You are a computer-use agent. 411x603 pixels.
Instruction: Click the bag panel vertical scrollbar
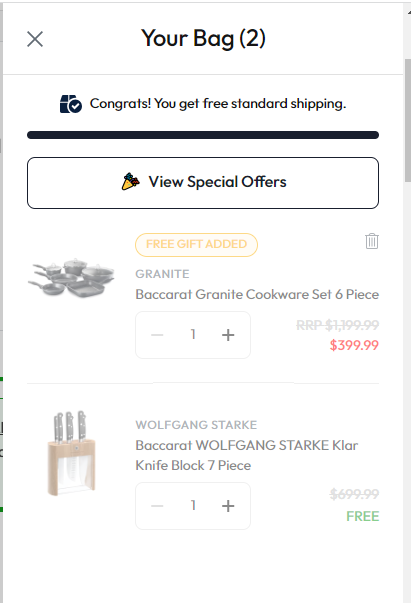point(408,120)
